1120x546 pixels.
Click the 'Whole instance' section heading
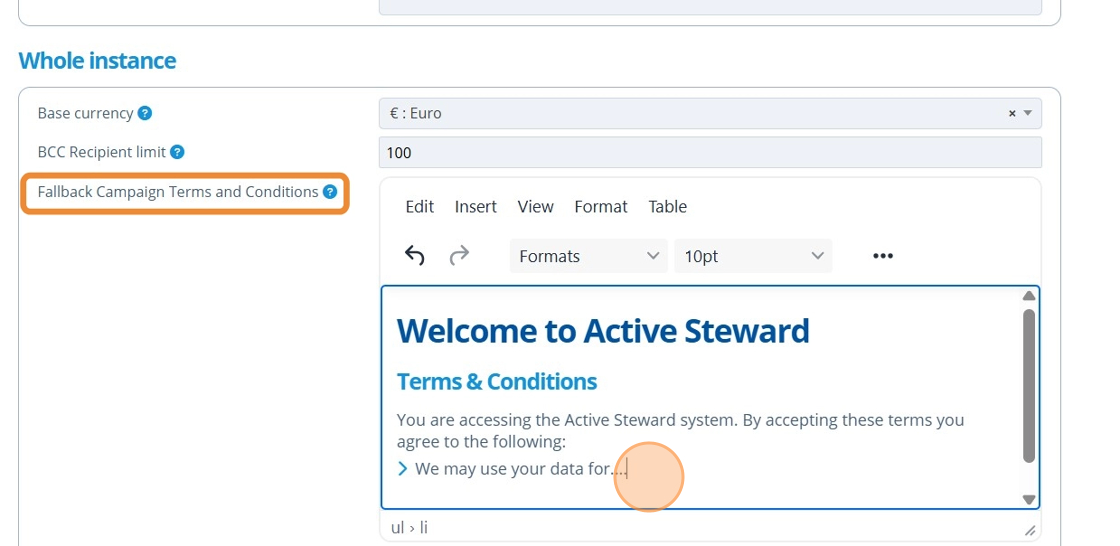coord(97,61)
